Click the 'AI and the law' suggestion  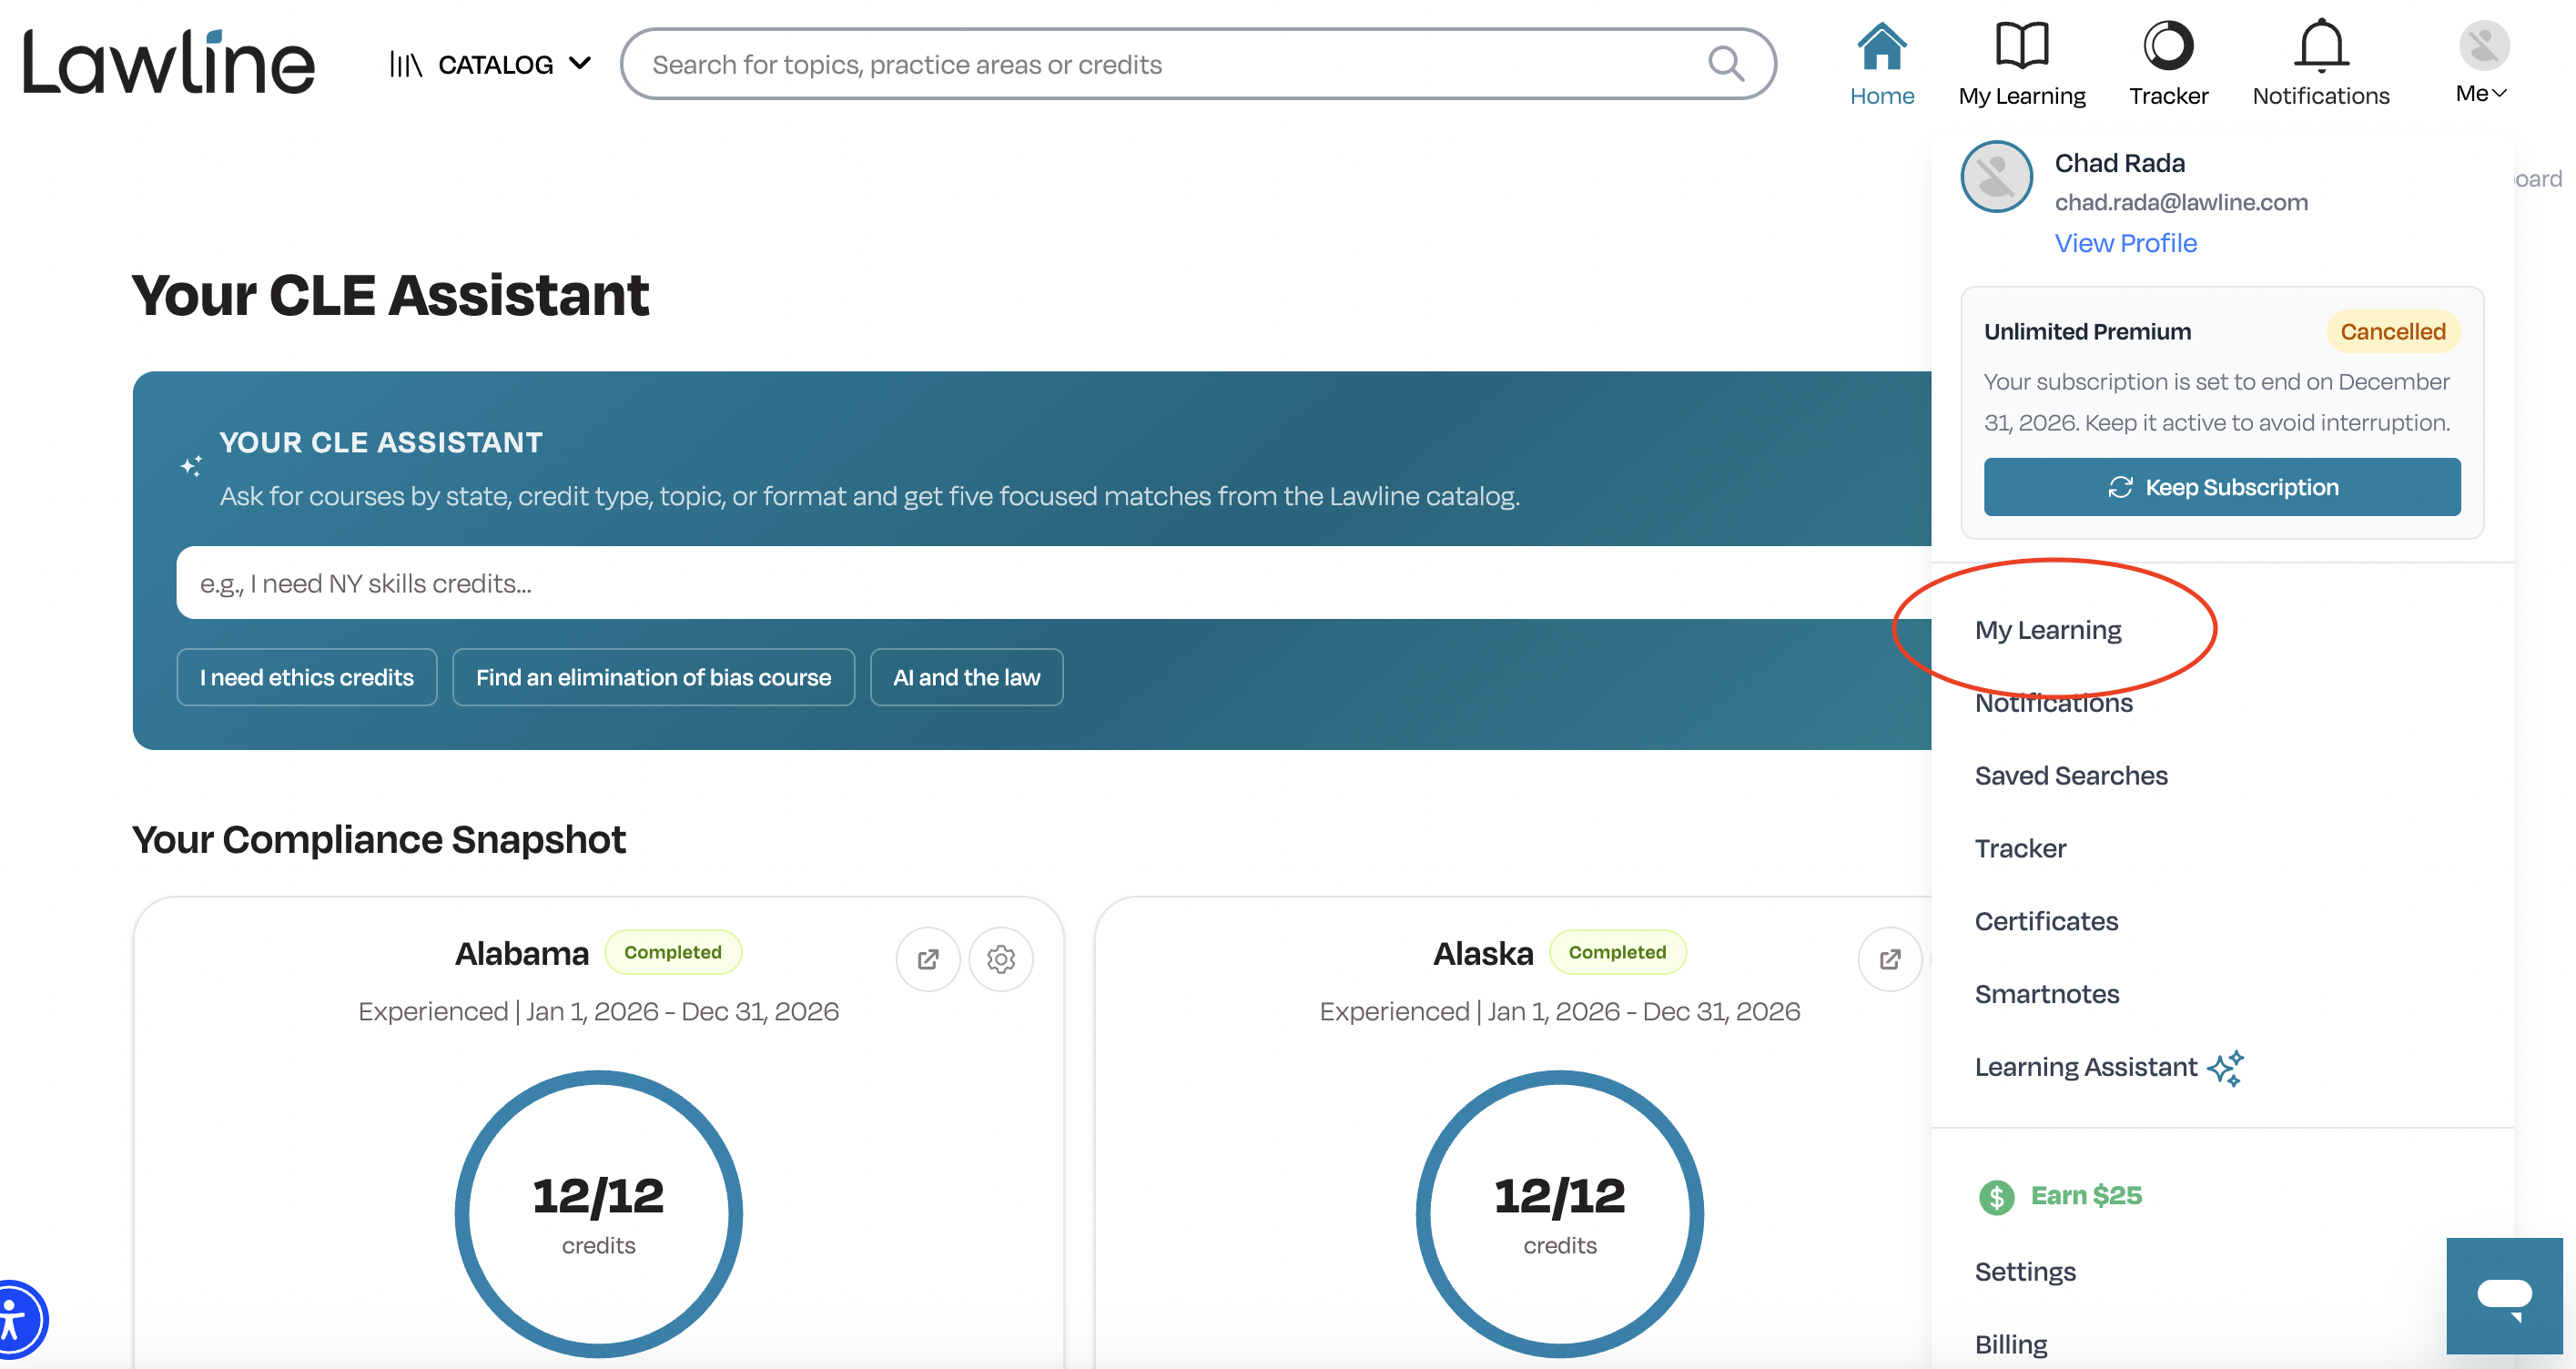click(966, 677)
